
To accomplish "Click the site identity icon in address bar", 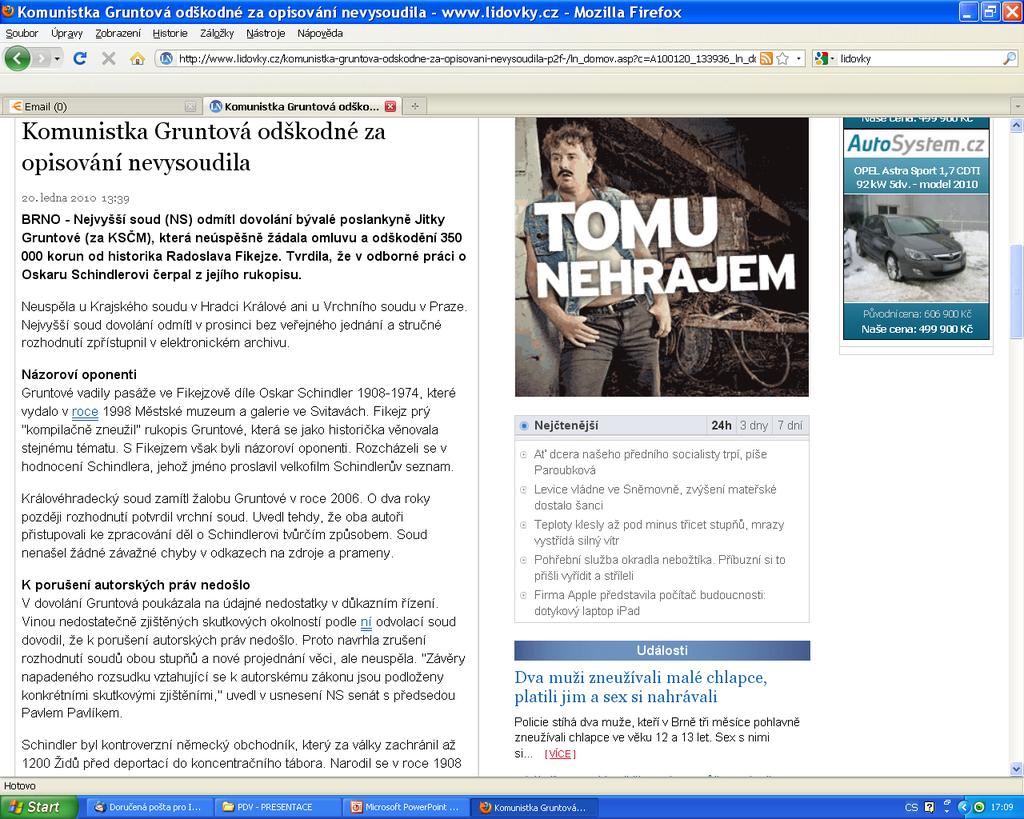I will pyautogui.click(x=167, y=59).
